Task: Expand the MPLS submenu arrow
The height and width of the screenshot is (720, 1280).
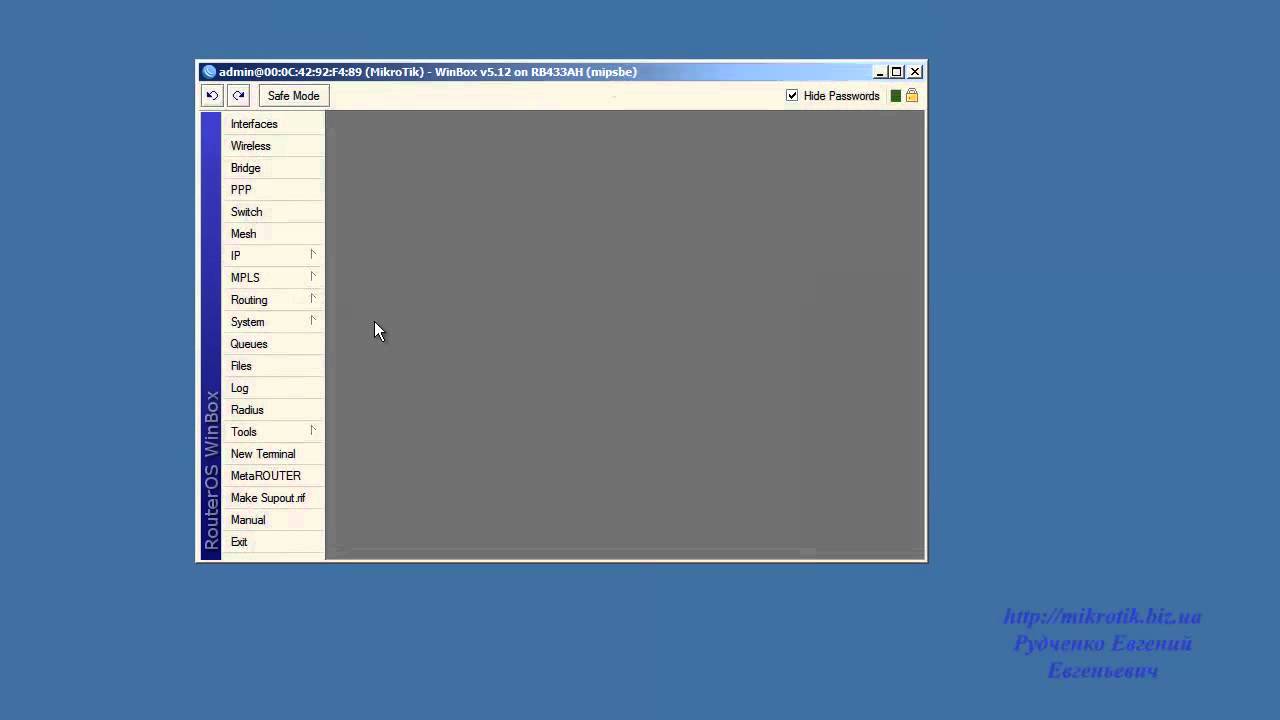Action: 313,277
